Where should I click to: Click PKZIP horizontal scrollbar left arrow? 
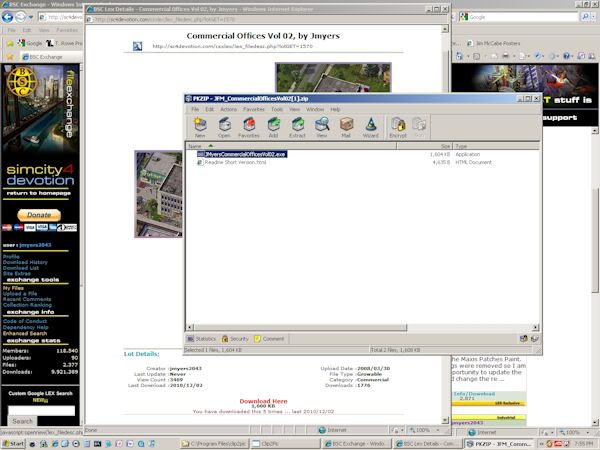(x=190, y=328)
